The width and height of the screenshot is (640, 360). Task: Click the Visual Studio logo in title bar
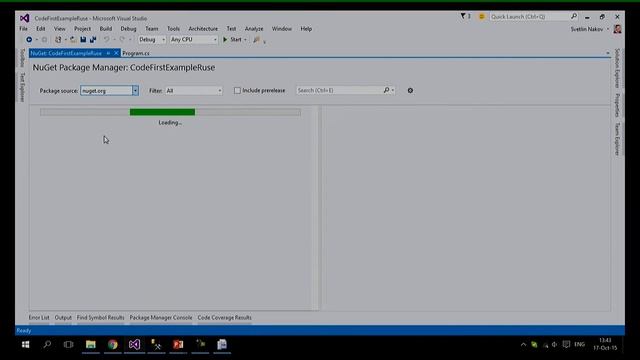(24, 18)
